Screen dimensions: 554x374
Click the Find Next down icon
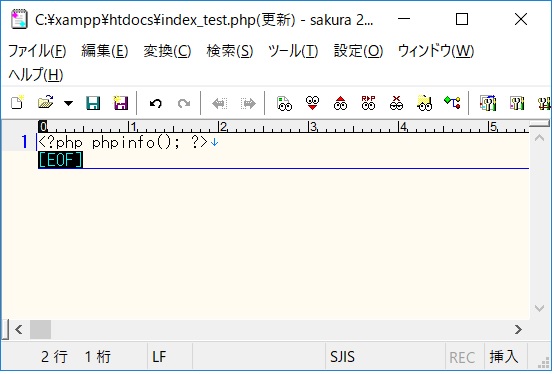(312, 103)
